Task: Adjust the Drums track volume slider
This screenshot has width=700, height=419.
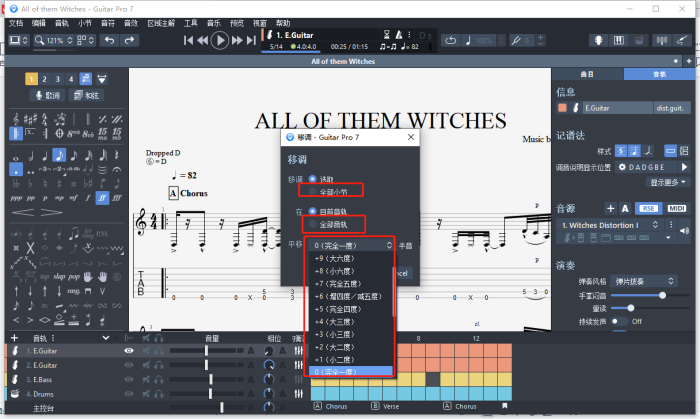Action: pos(209,394)
